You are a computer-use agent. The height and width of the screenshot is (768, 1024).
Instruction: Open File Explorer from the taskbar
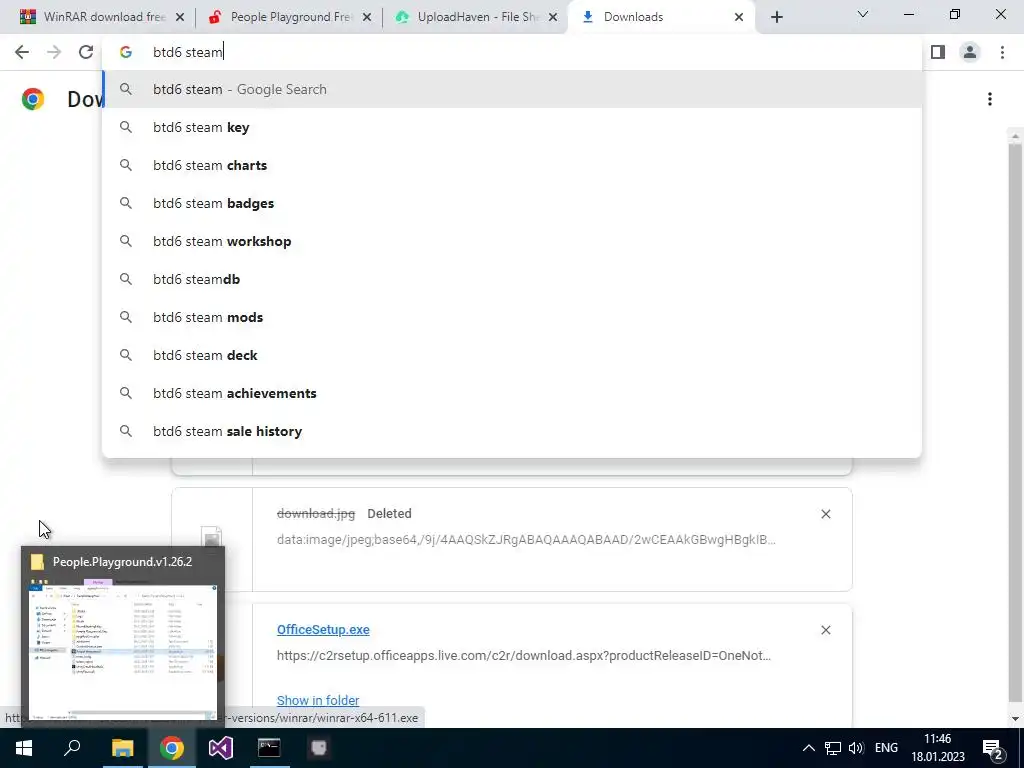[x=122, y=748]
